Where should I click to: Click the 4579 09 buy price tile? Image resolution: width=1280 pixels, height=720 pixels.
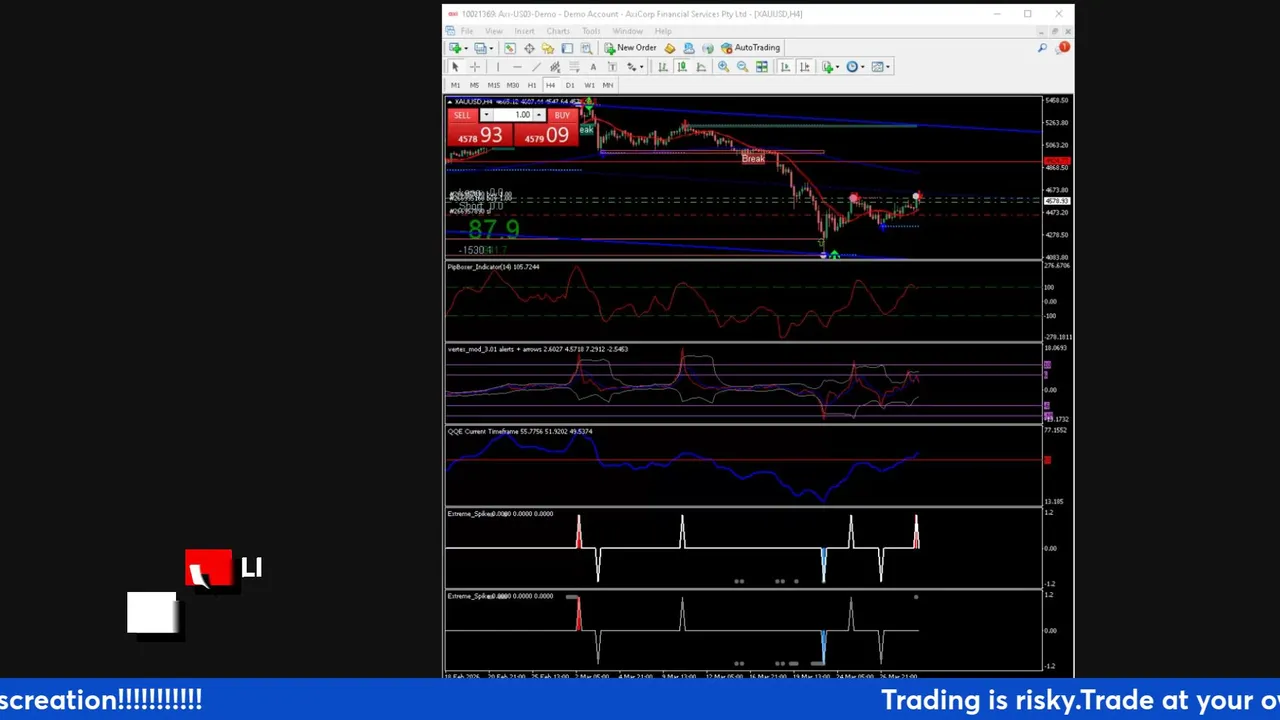[x=546, y=135]
